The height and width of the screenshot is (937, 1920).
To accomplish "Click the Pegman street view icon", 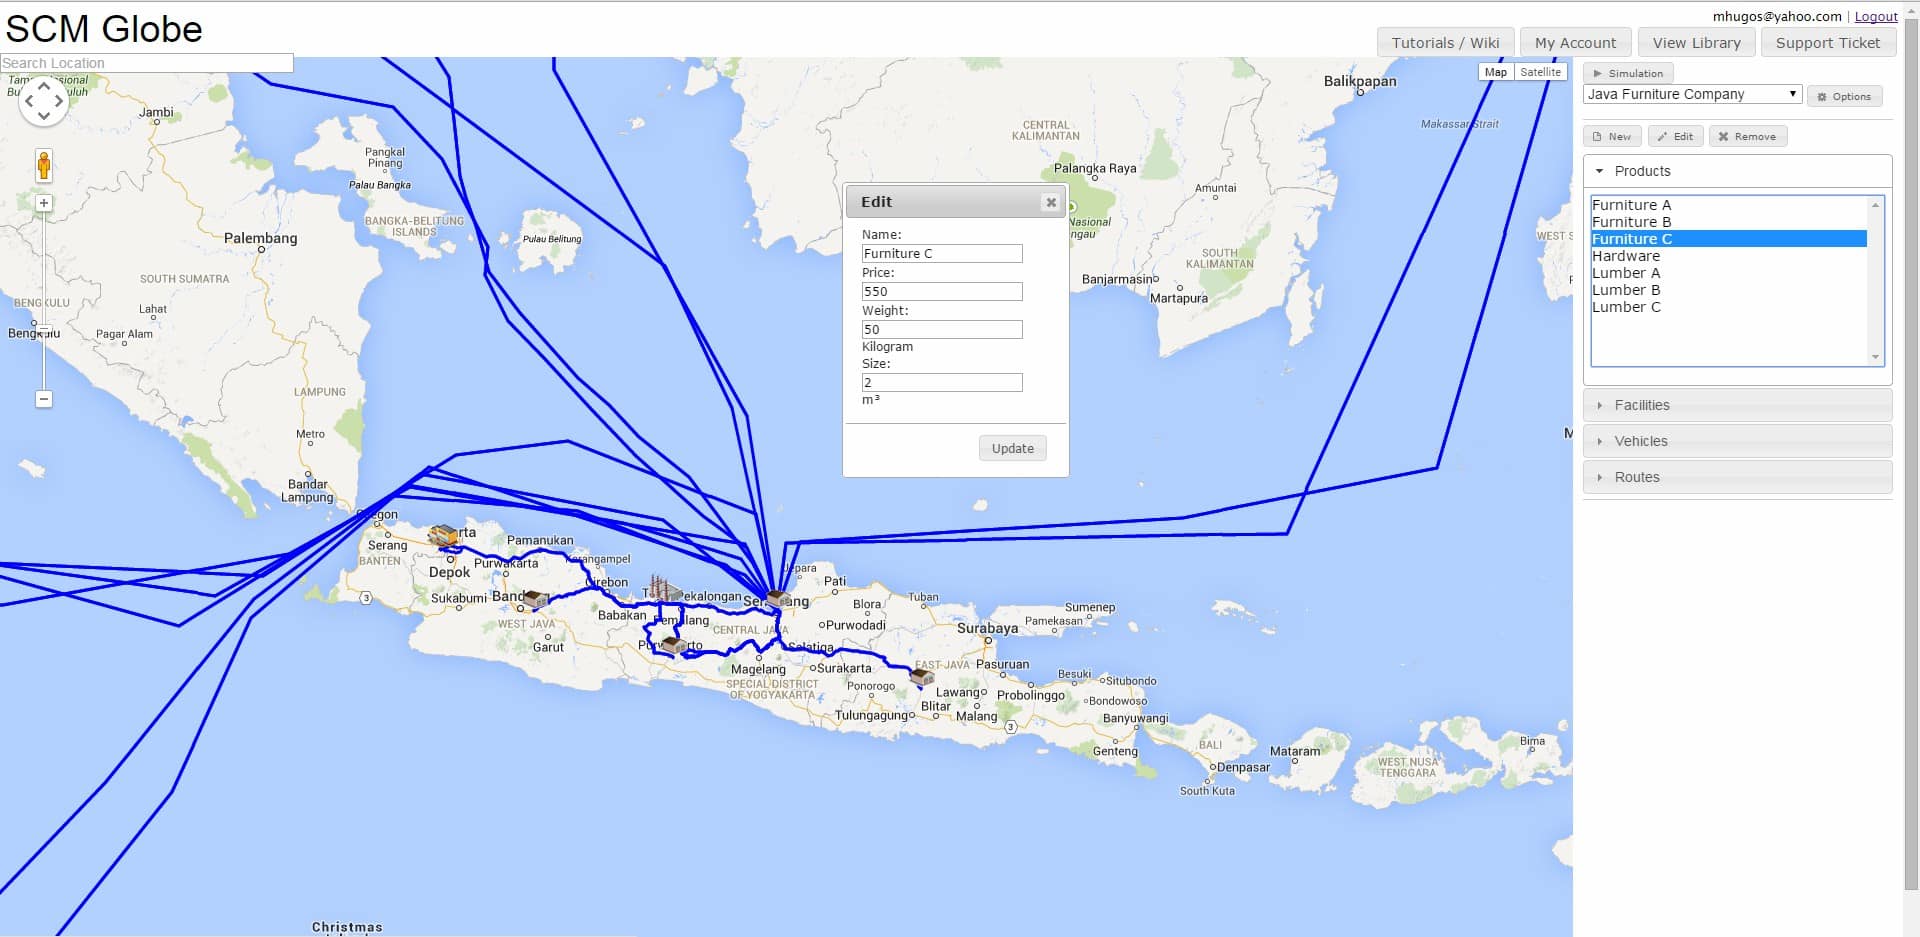I will (x=44, y=165).
